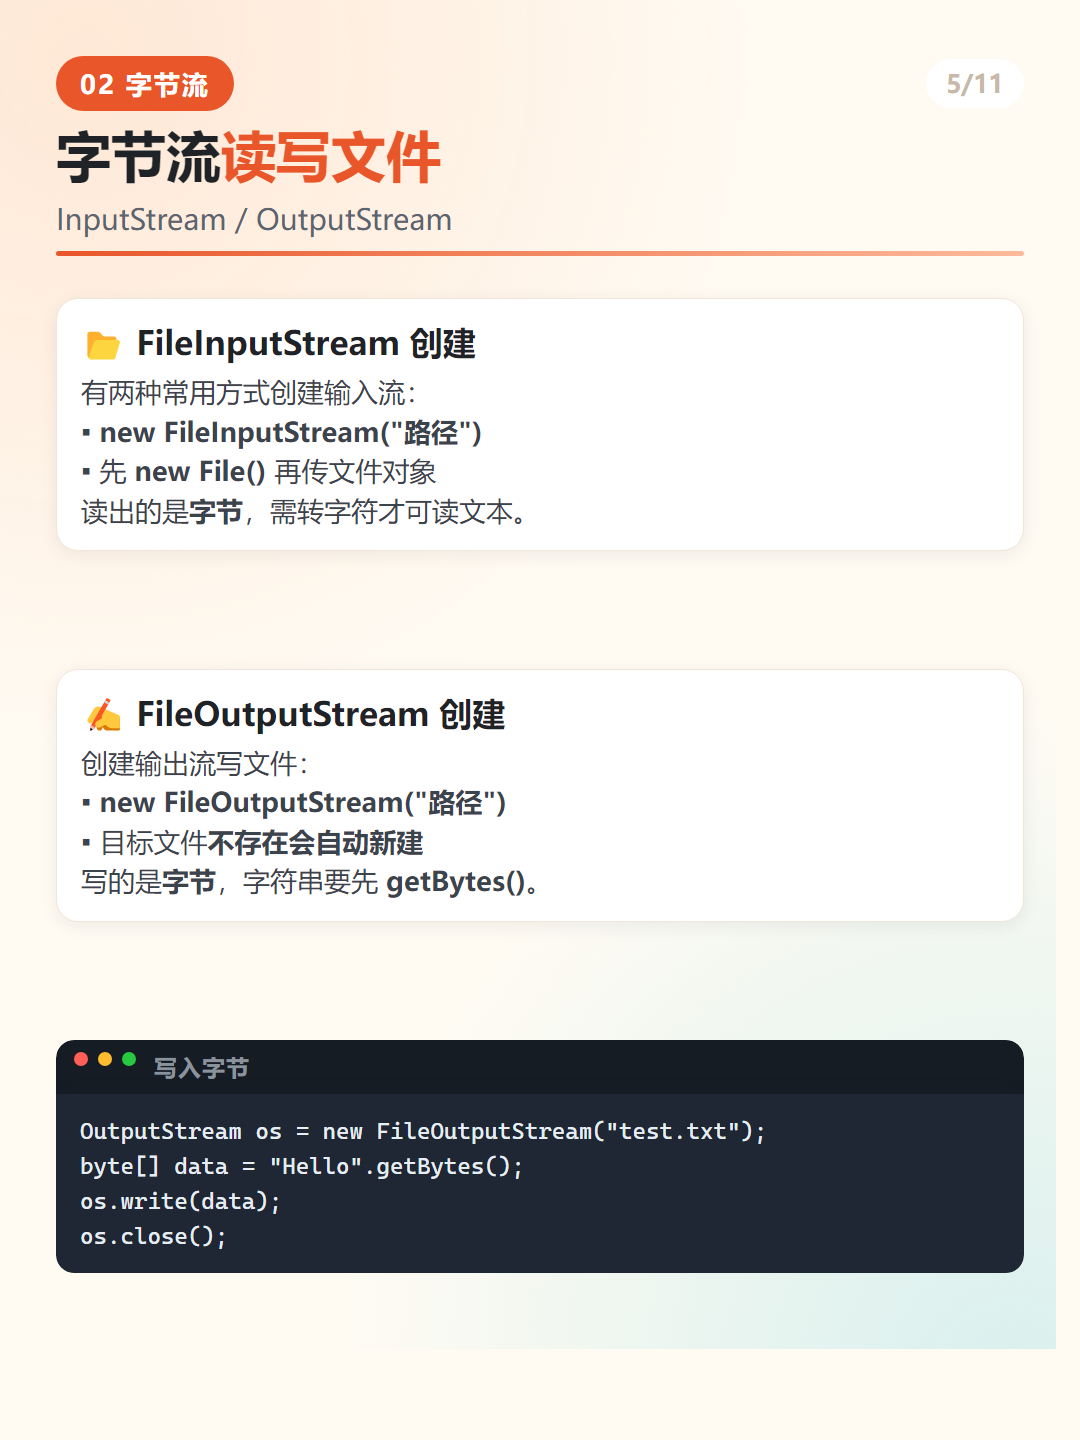Viewport: 1080px width, 1440px height.
Task: Click text "有两种常用方式创建输入流:"
Action: (x=248, y=393)
